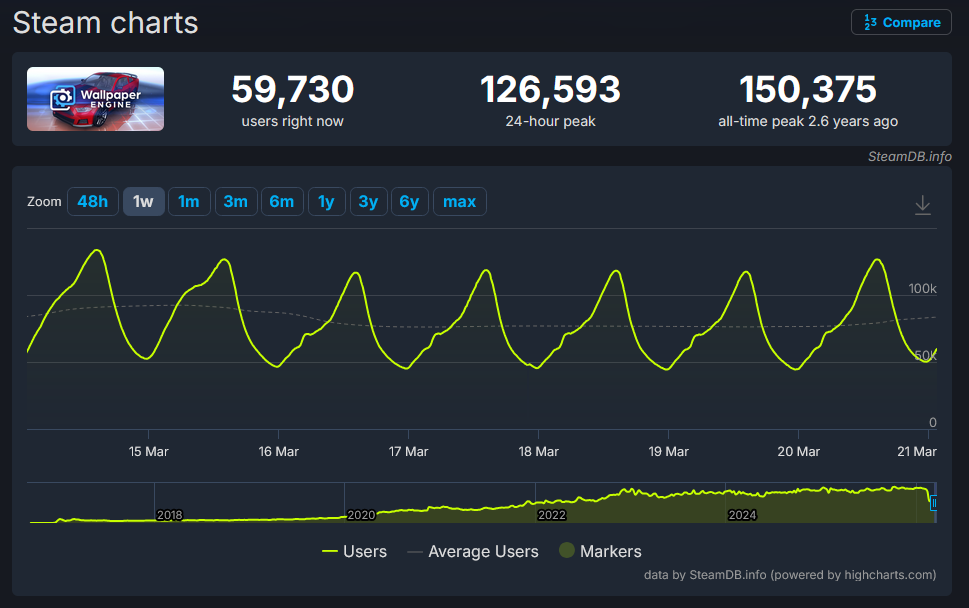Set chart zoom to 48h

tap(93, 201)
